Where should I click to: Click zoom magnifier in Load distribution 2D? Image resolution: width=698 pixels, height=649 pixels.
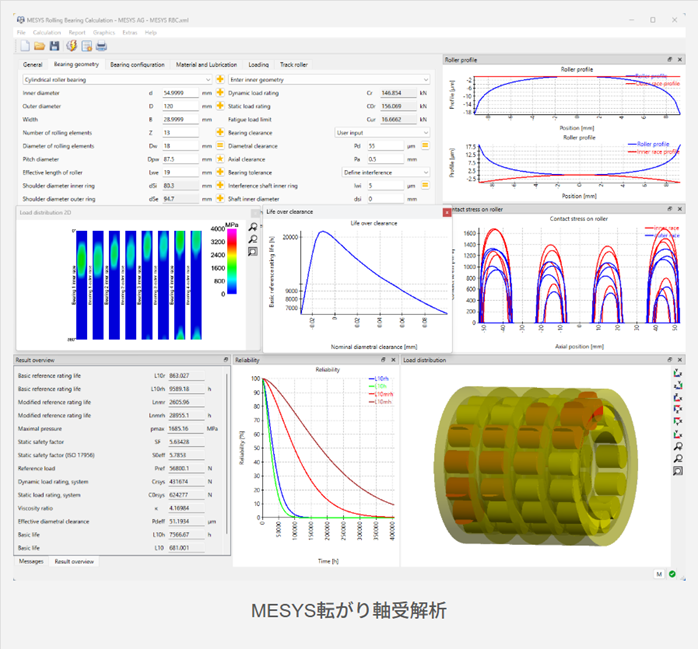(x=253, y=227)
